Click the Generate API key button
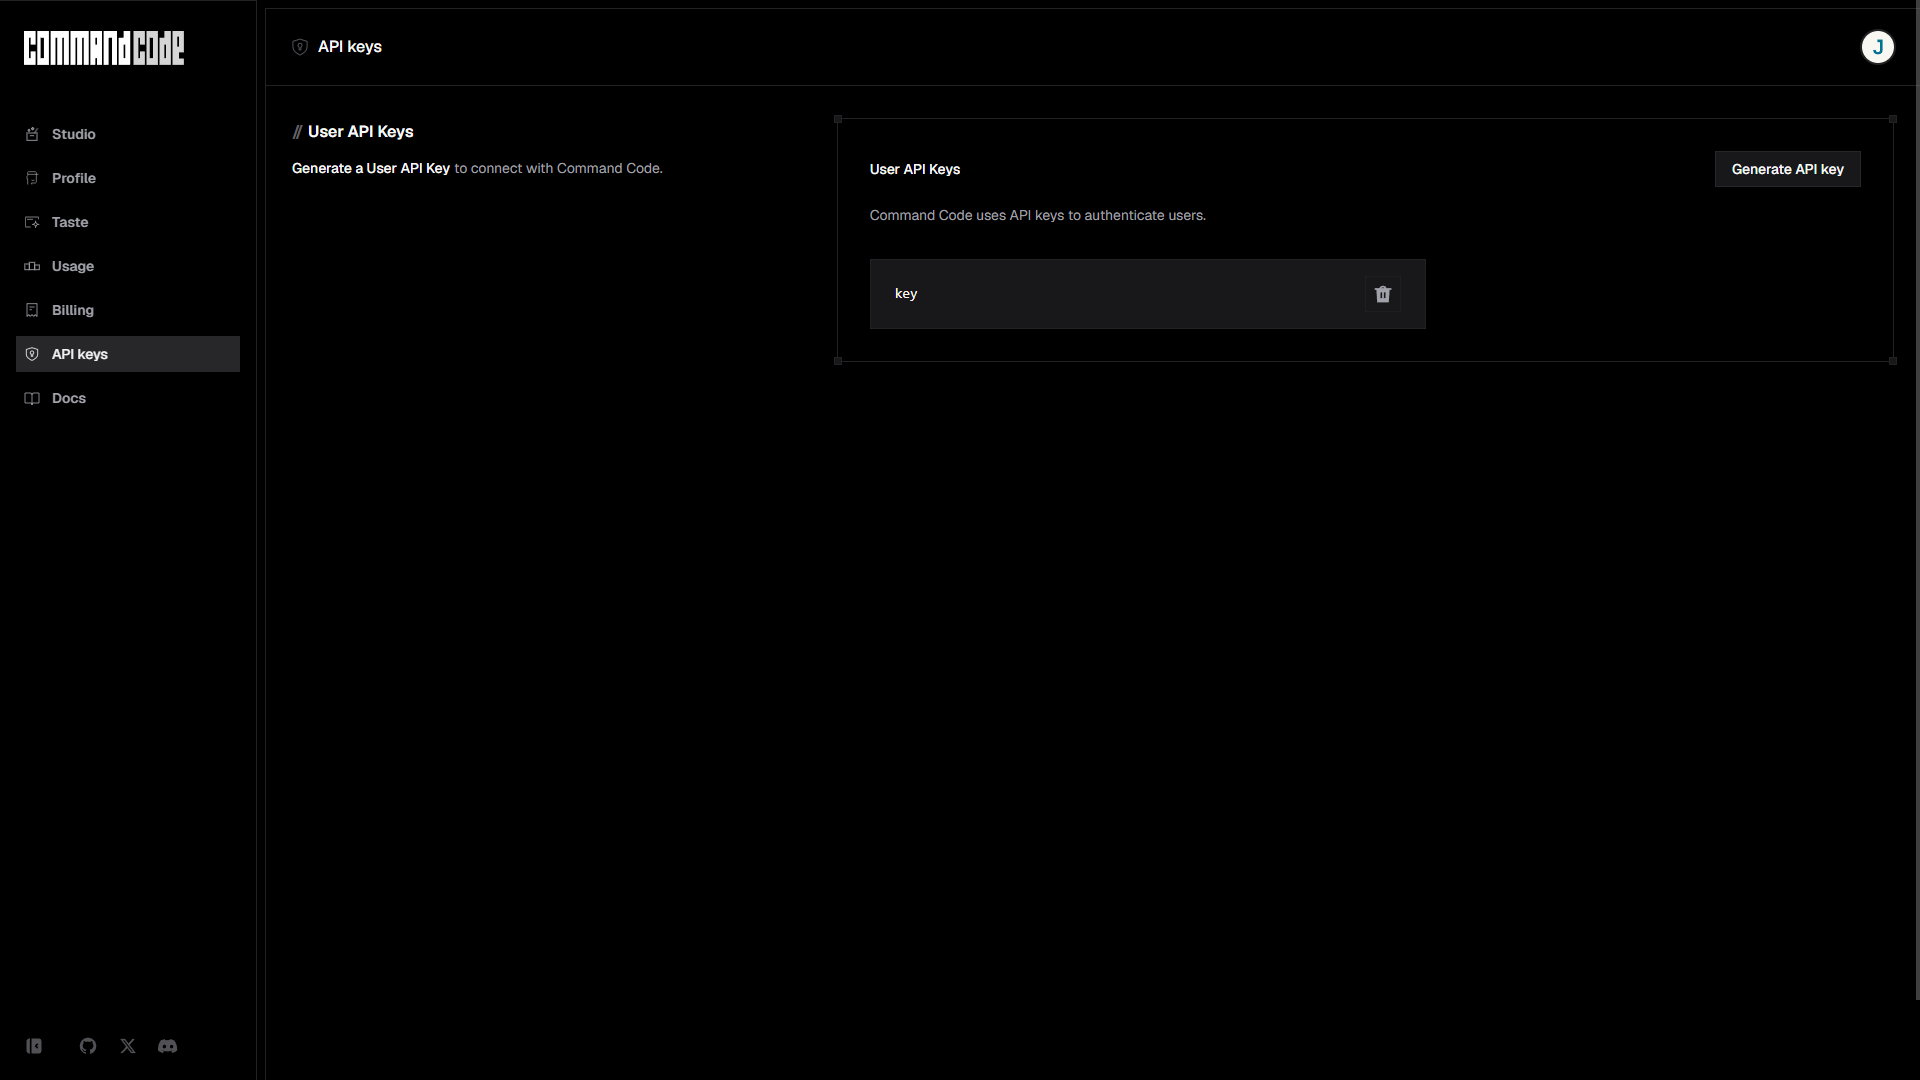 pyautogui.click(x=1788, y=169)
